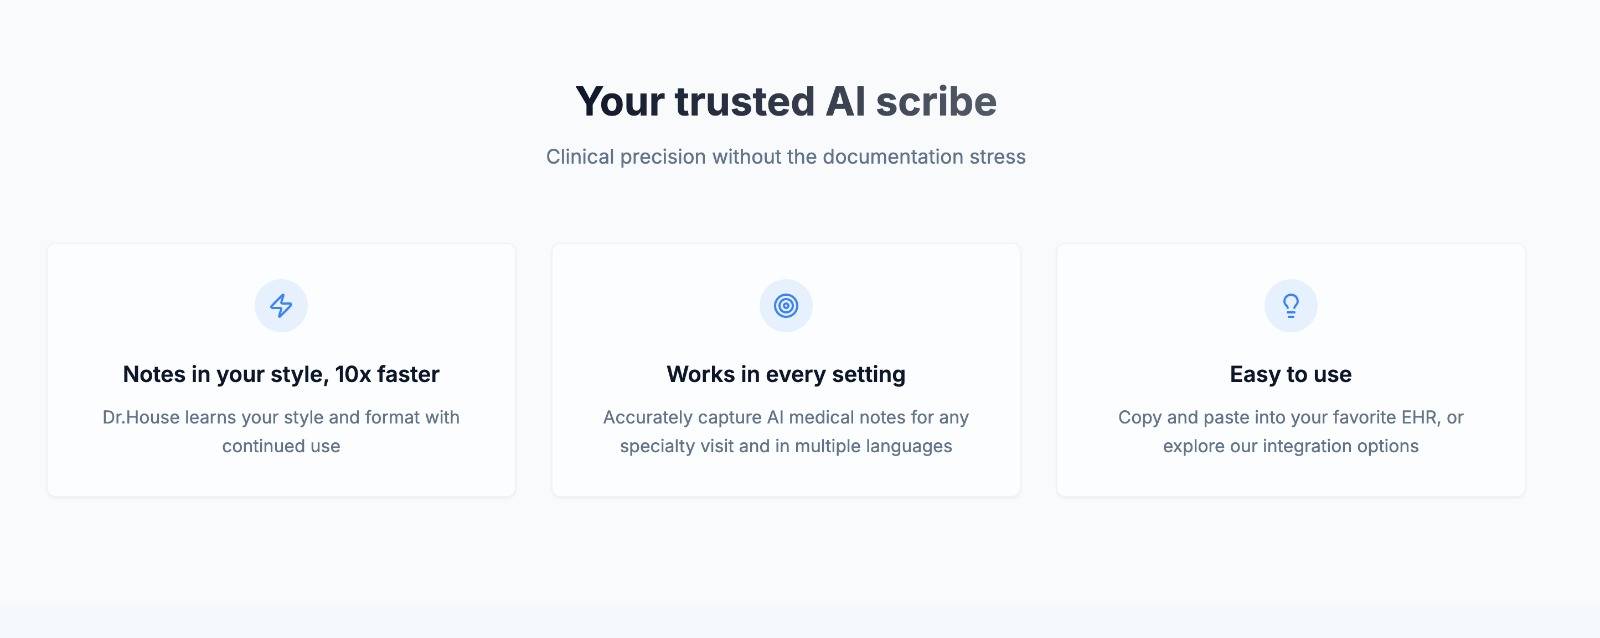The width and height of the screenshot is (1600, 638).
Task: Click the target bullseye icon
Action: 786,305
